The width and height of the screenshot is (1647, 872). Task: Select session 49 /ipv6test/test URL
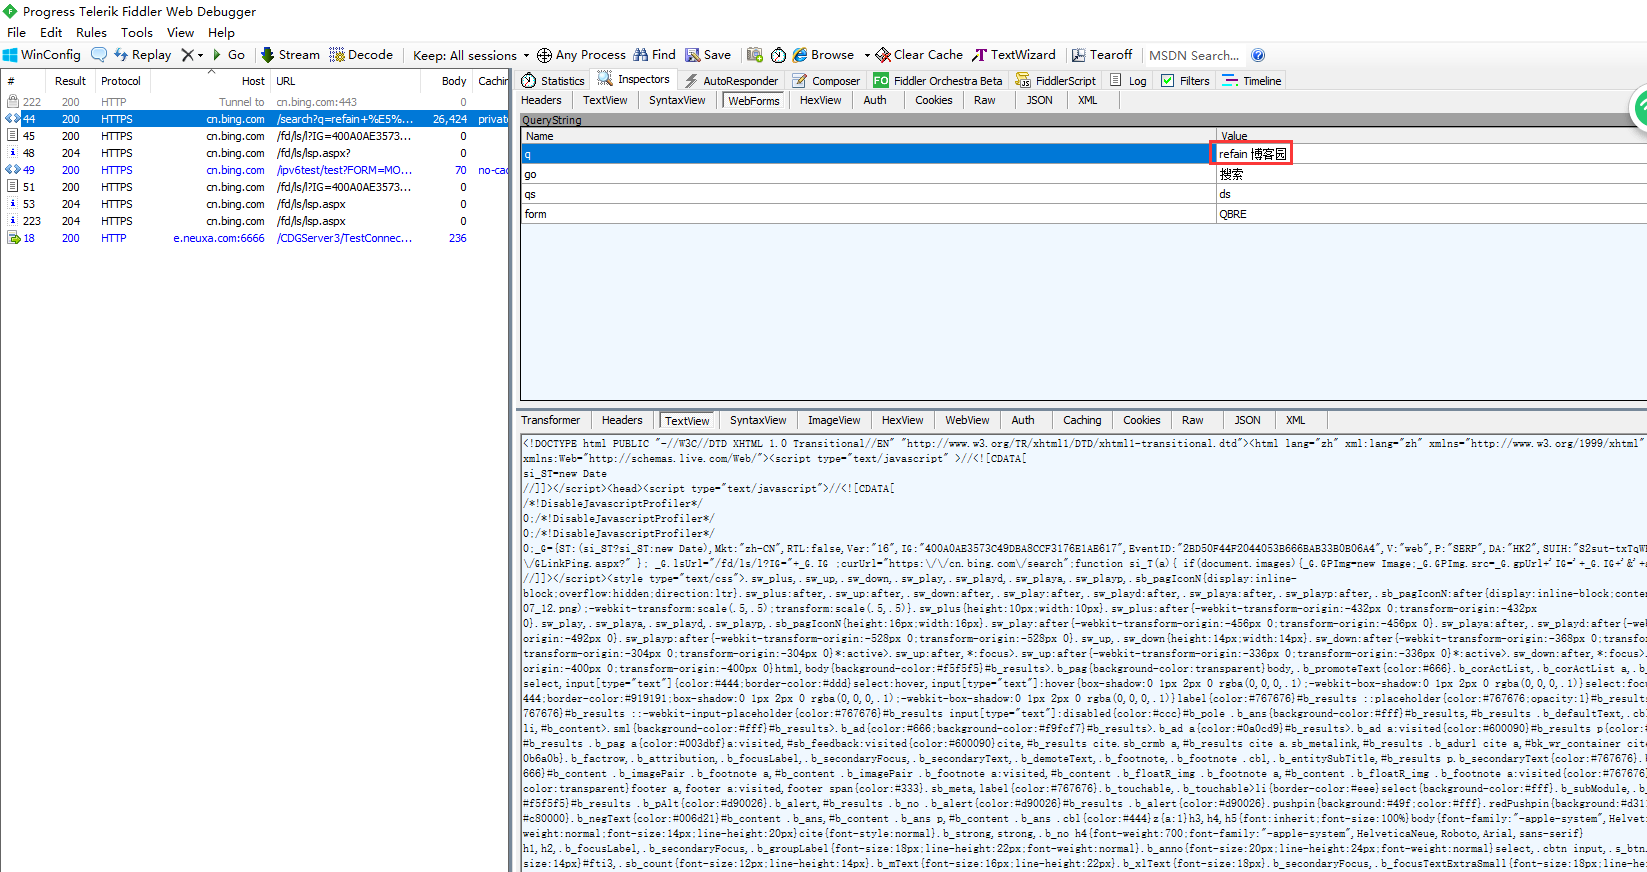click(x=254, y=170)
